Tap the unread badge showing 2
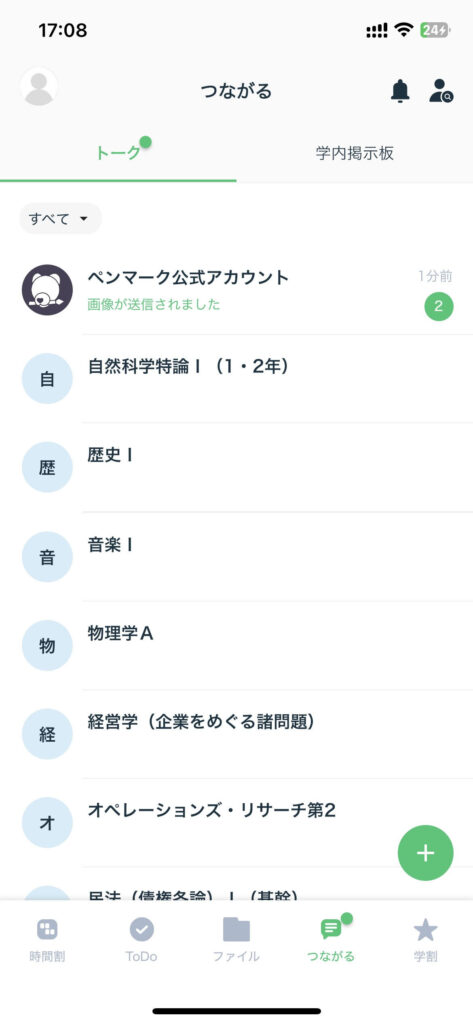The height and width of the screenshot is (1024, 473). [x=438, y=307]
